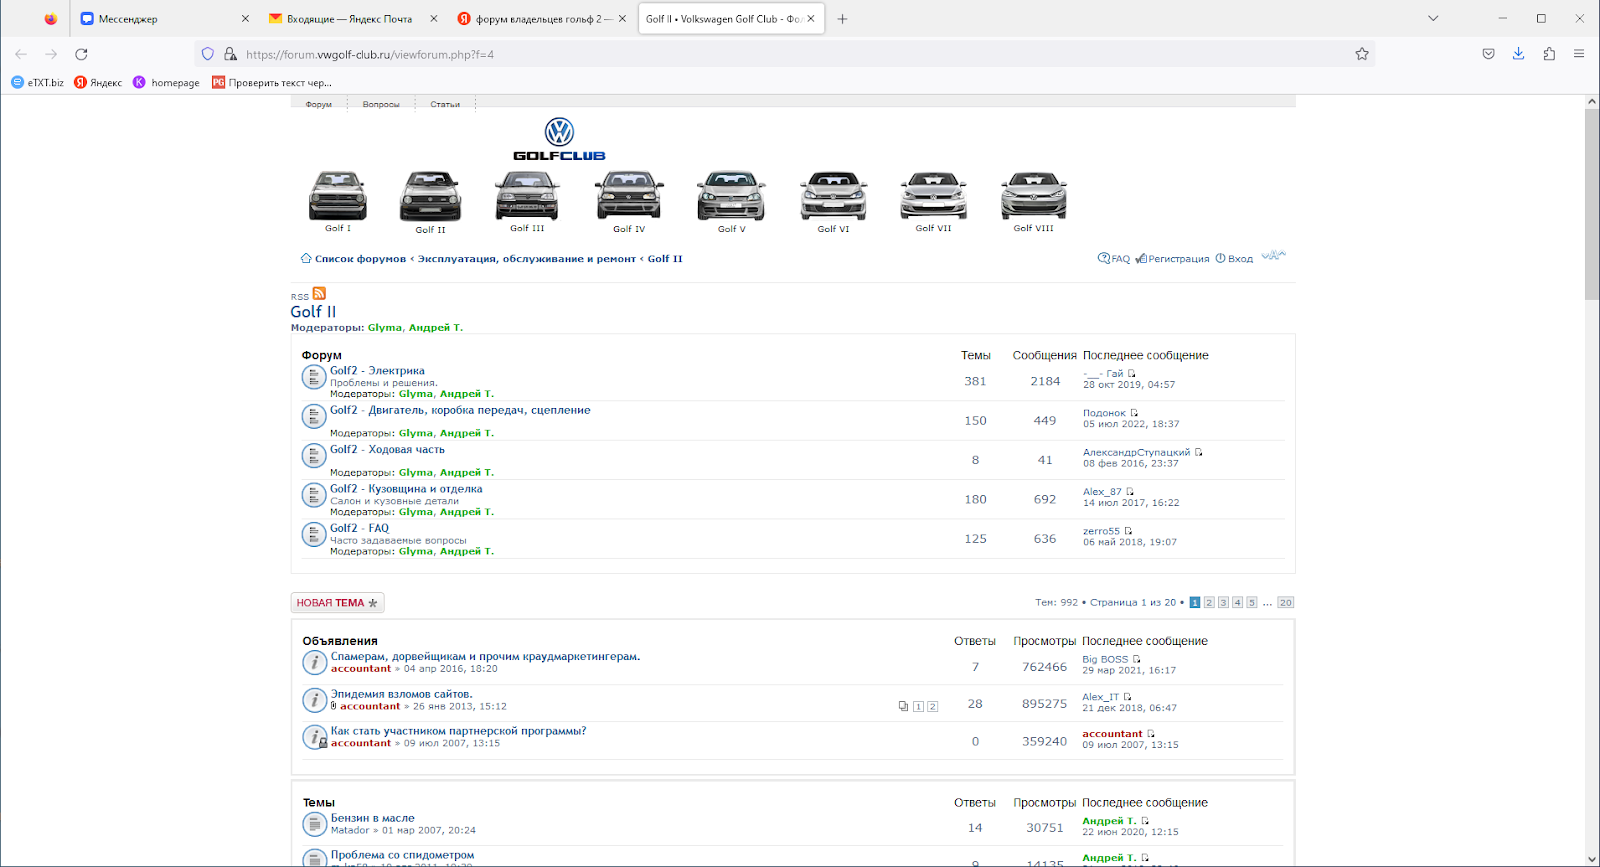This screenshot has width=1600, height=867.
Task: Open the Вопросы menu item
Action: (x=381, y=104)
